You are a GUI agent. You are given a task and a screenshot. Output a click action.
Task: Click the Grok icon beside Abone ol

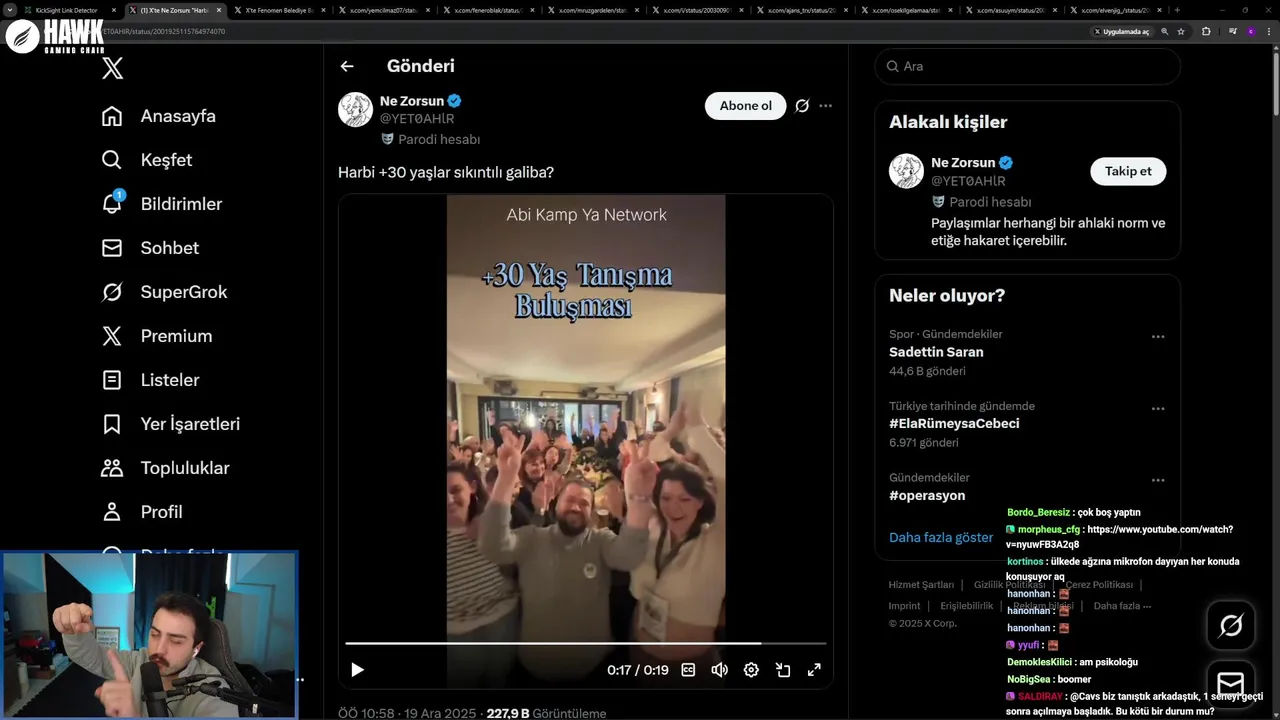click(802, 106)
